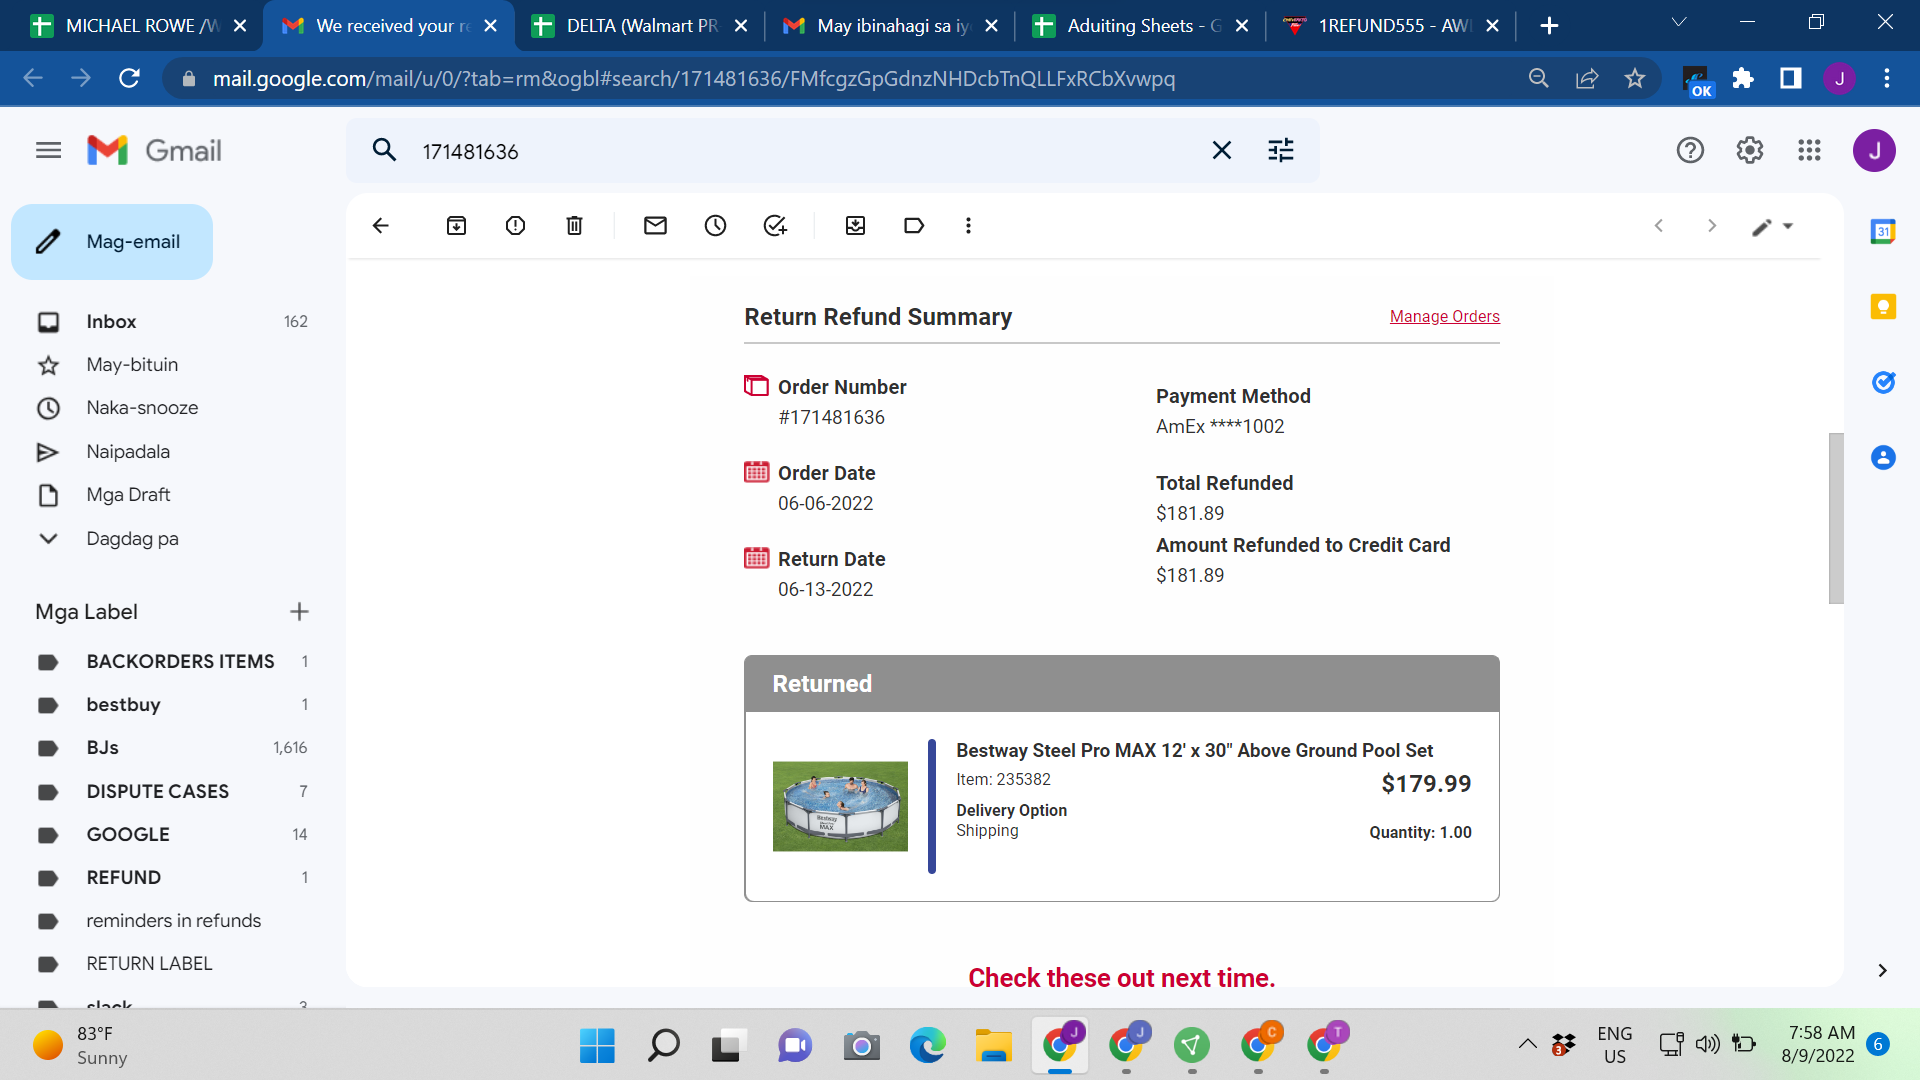Screen dimensions: 1920x1080
Task: Open reminders in refunds label
Action: click(x=173, y=921)
